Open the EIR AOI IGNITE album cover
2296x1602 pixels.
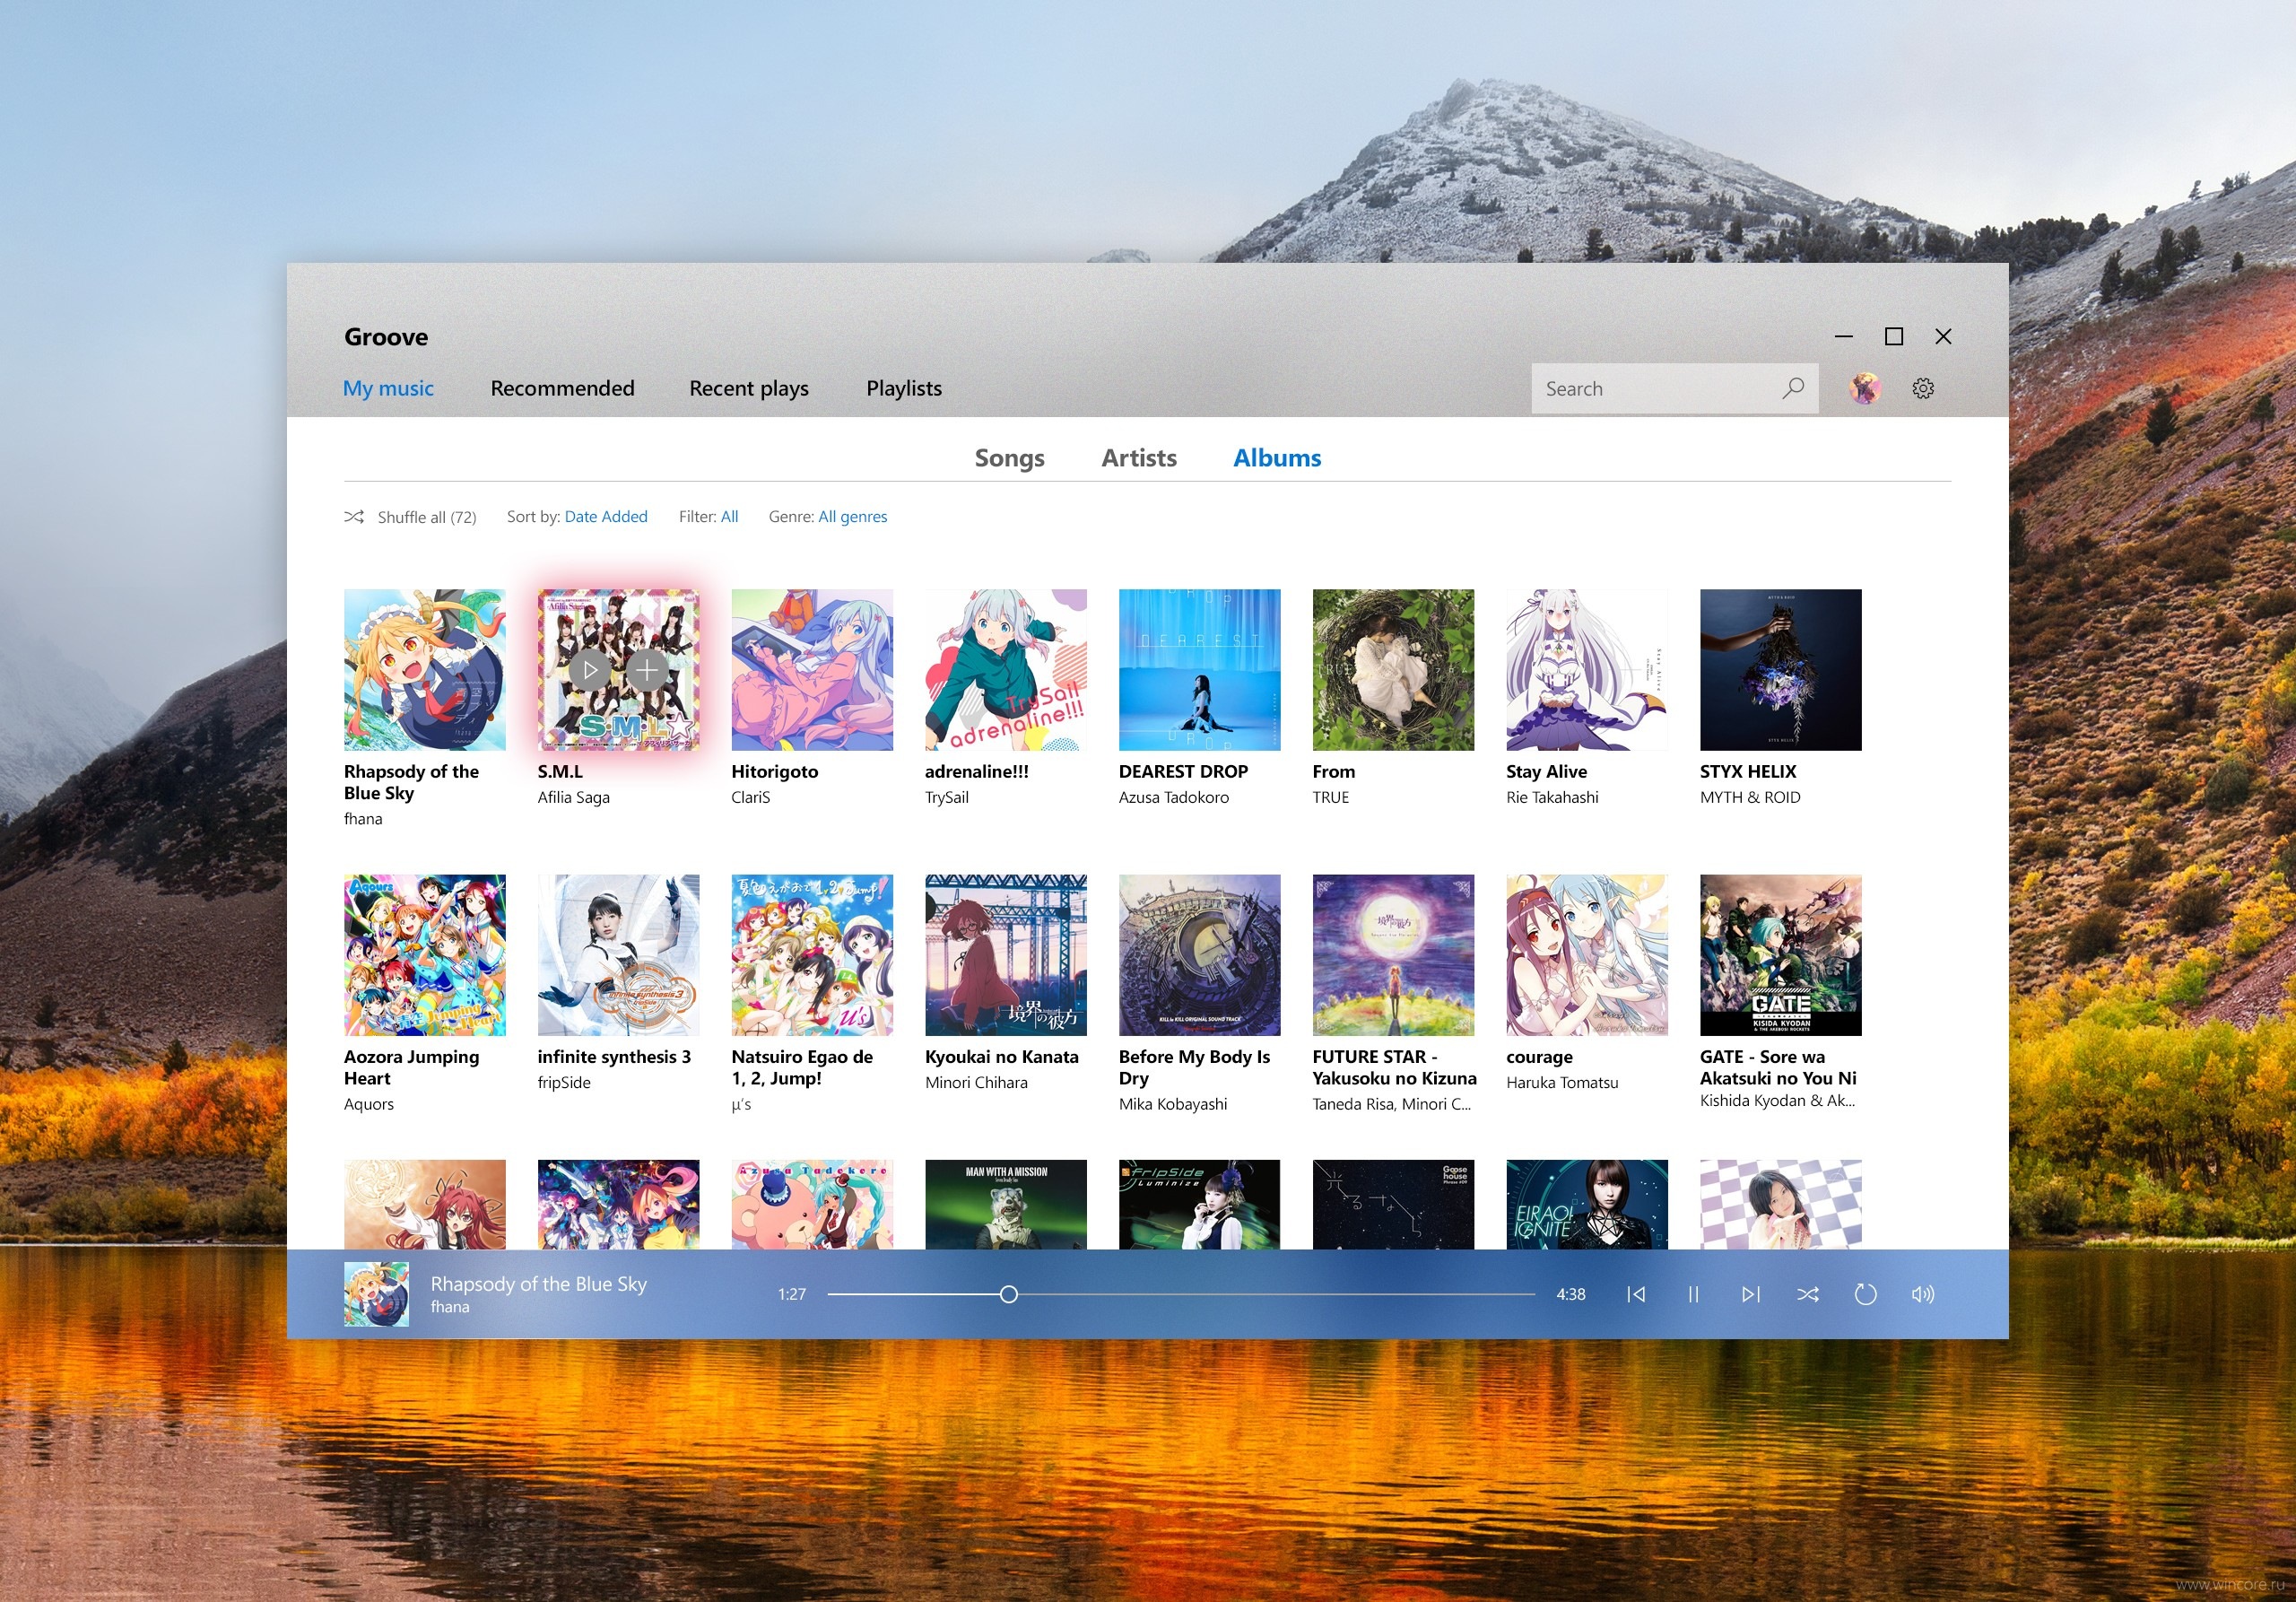pos(1587,1204)
